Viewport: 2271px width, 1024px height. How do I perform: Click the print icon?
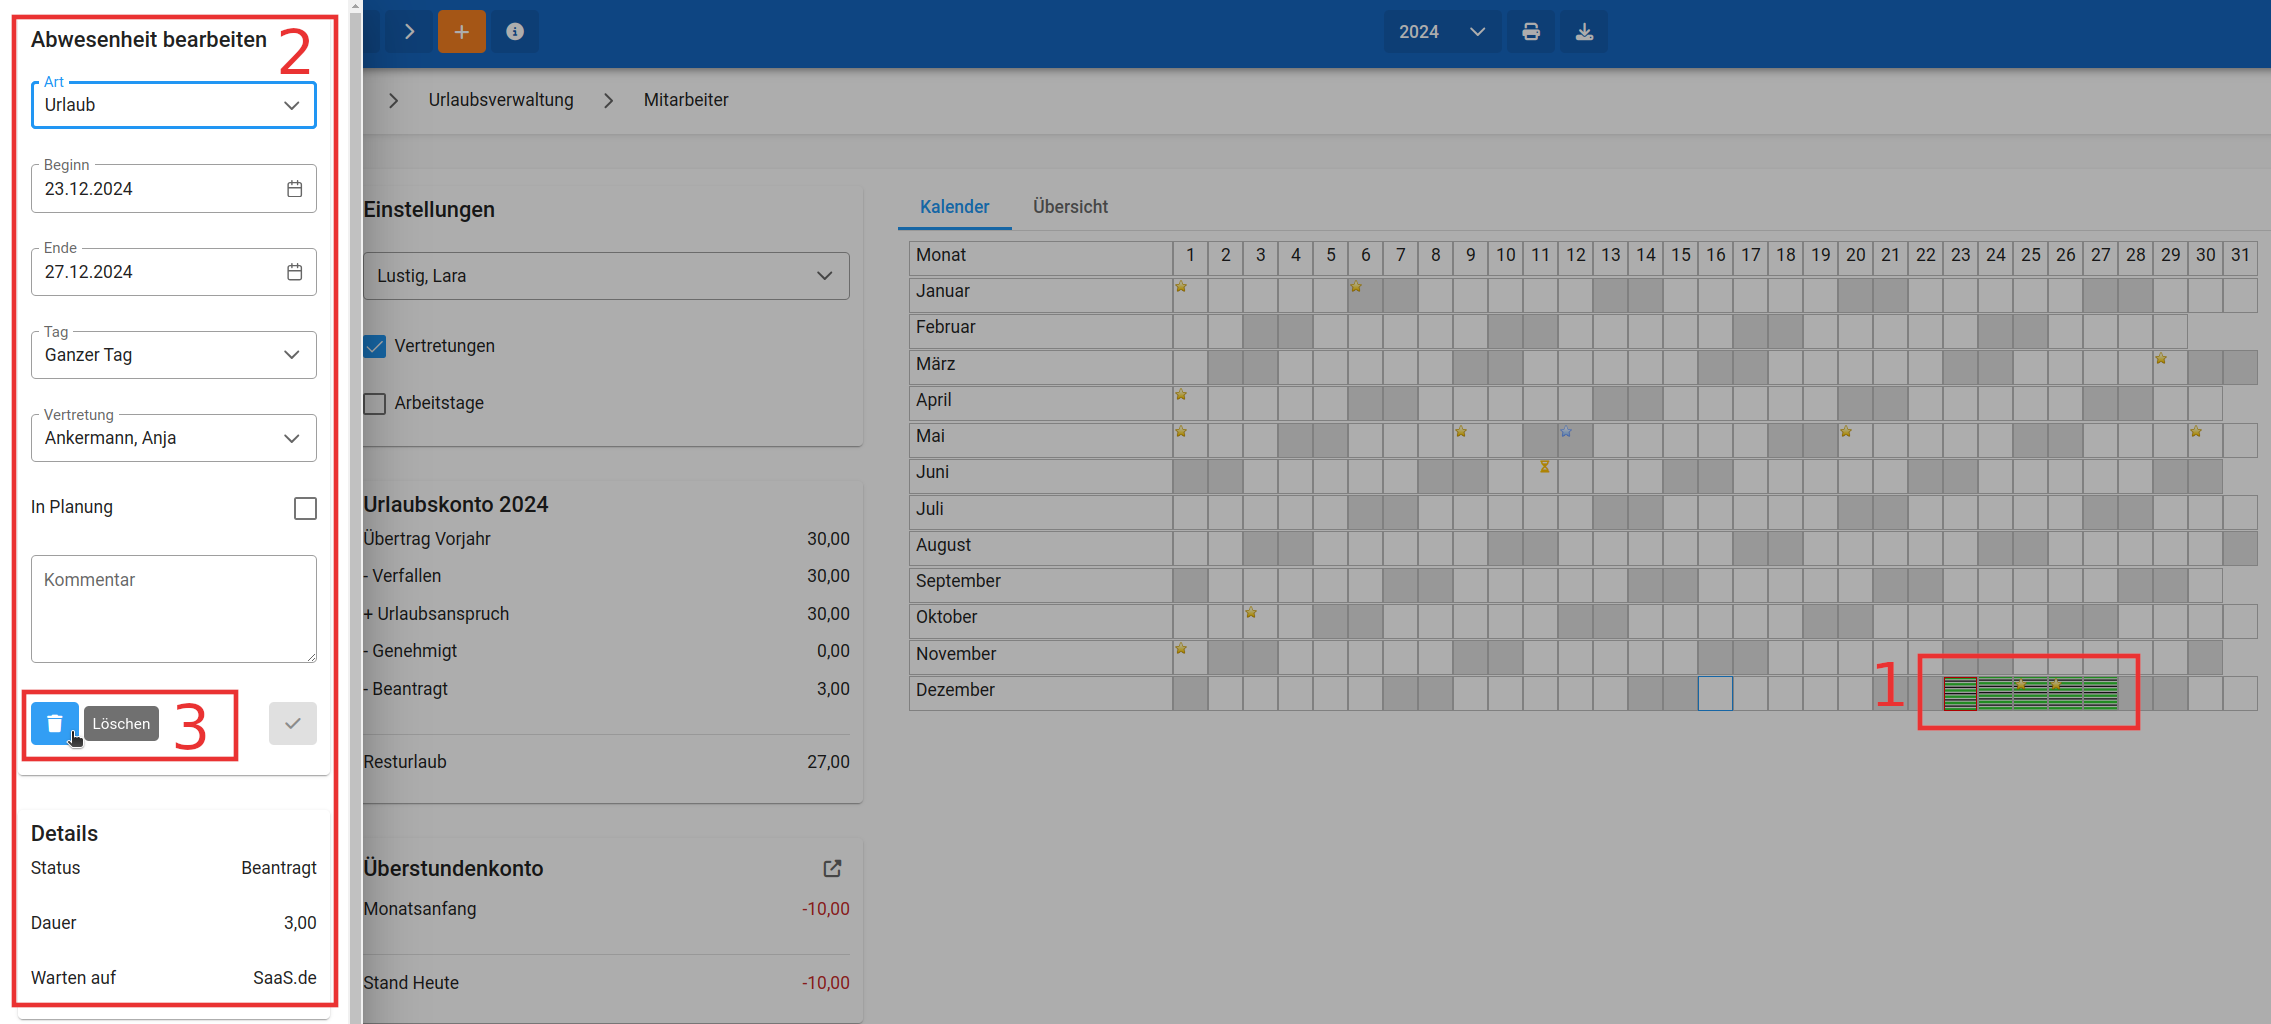click(1531, 32)
